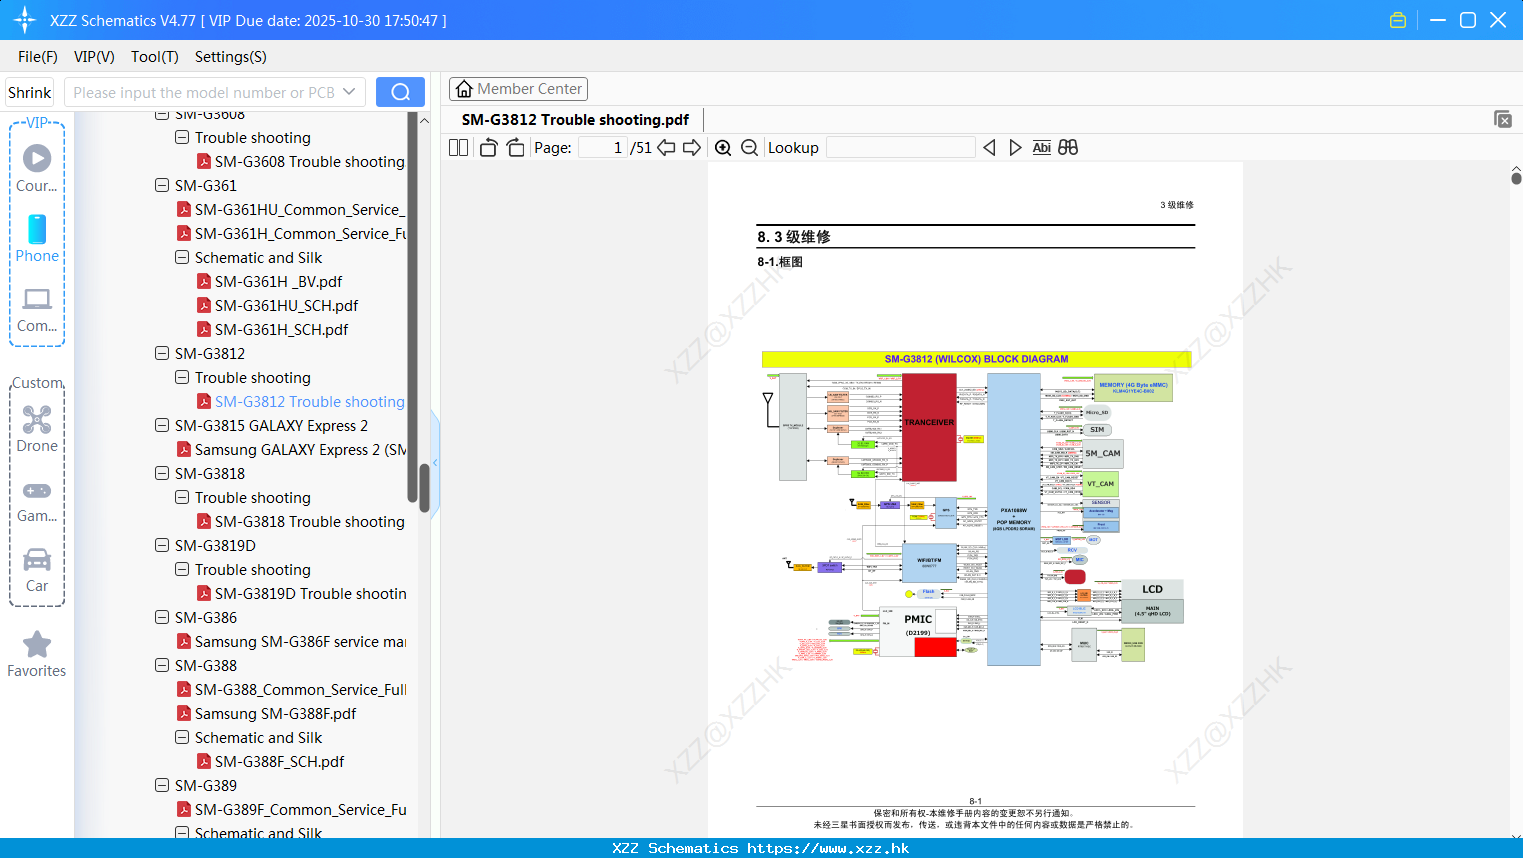
Task: Collapse the SM-G3815 GALAXY Express 2 node
Action: [x=162, y=425]
